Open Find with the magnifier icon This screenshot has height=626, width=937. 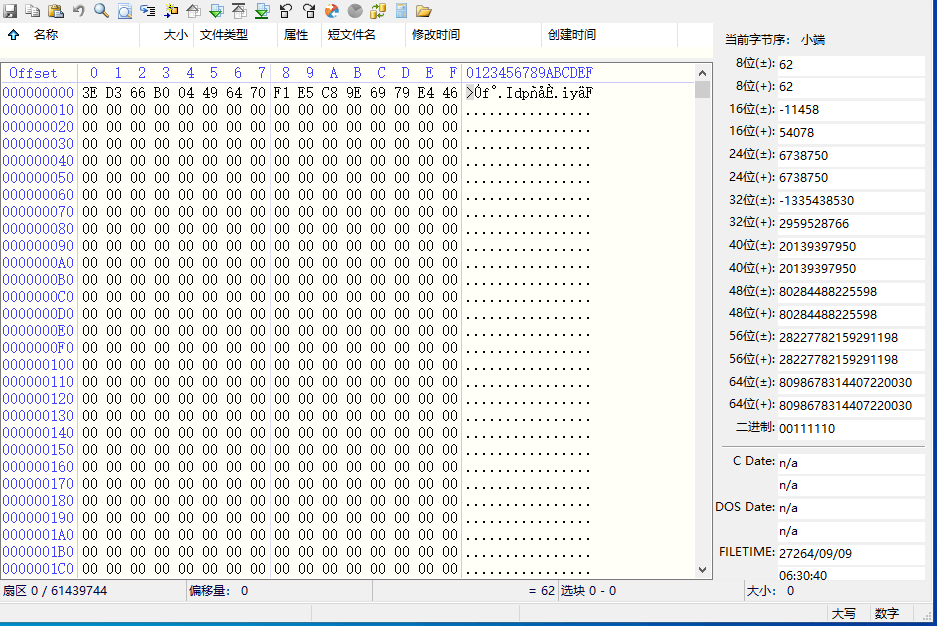101,11
